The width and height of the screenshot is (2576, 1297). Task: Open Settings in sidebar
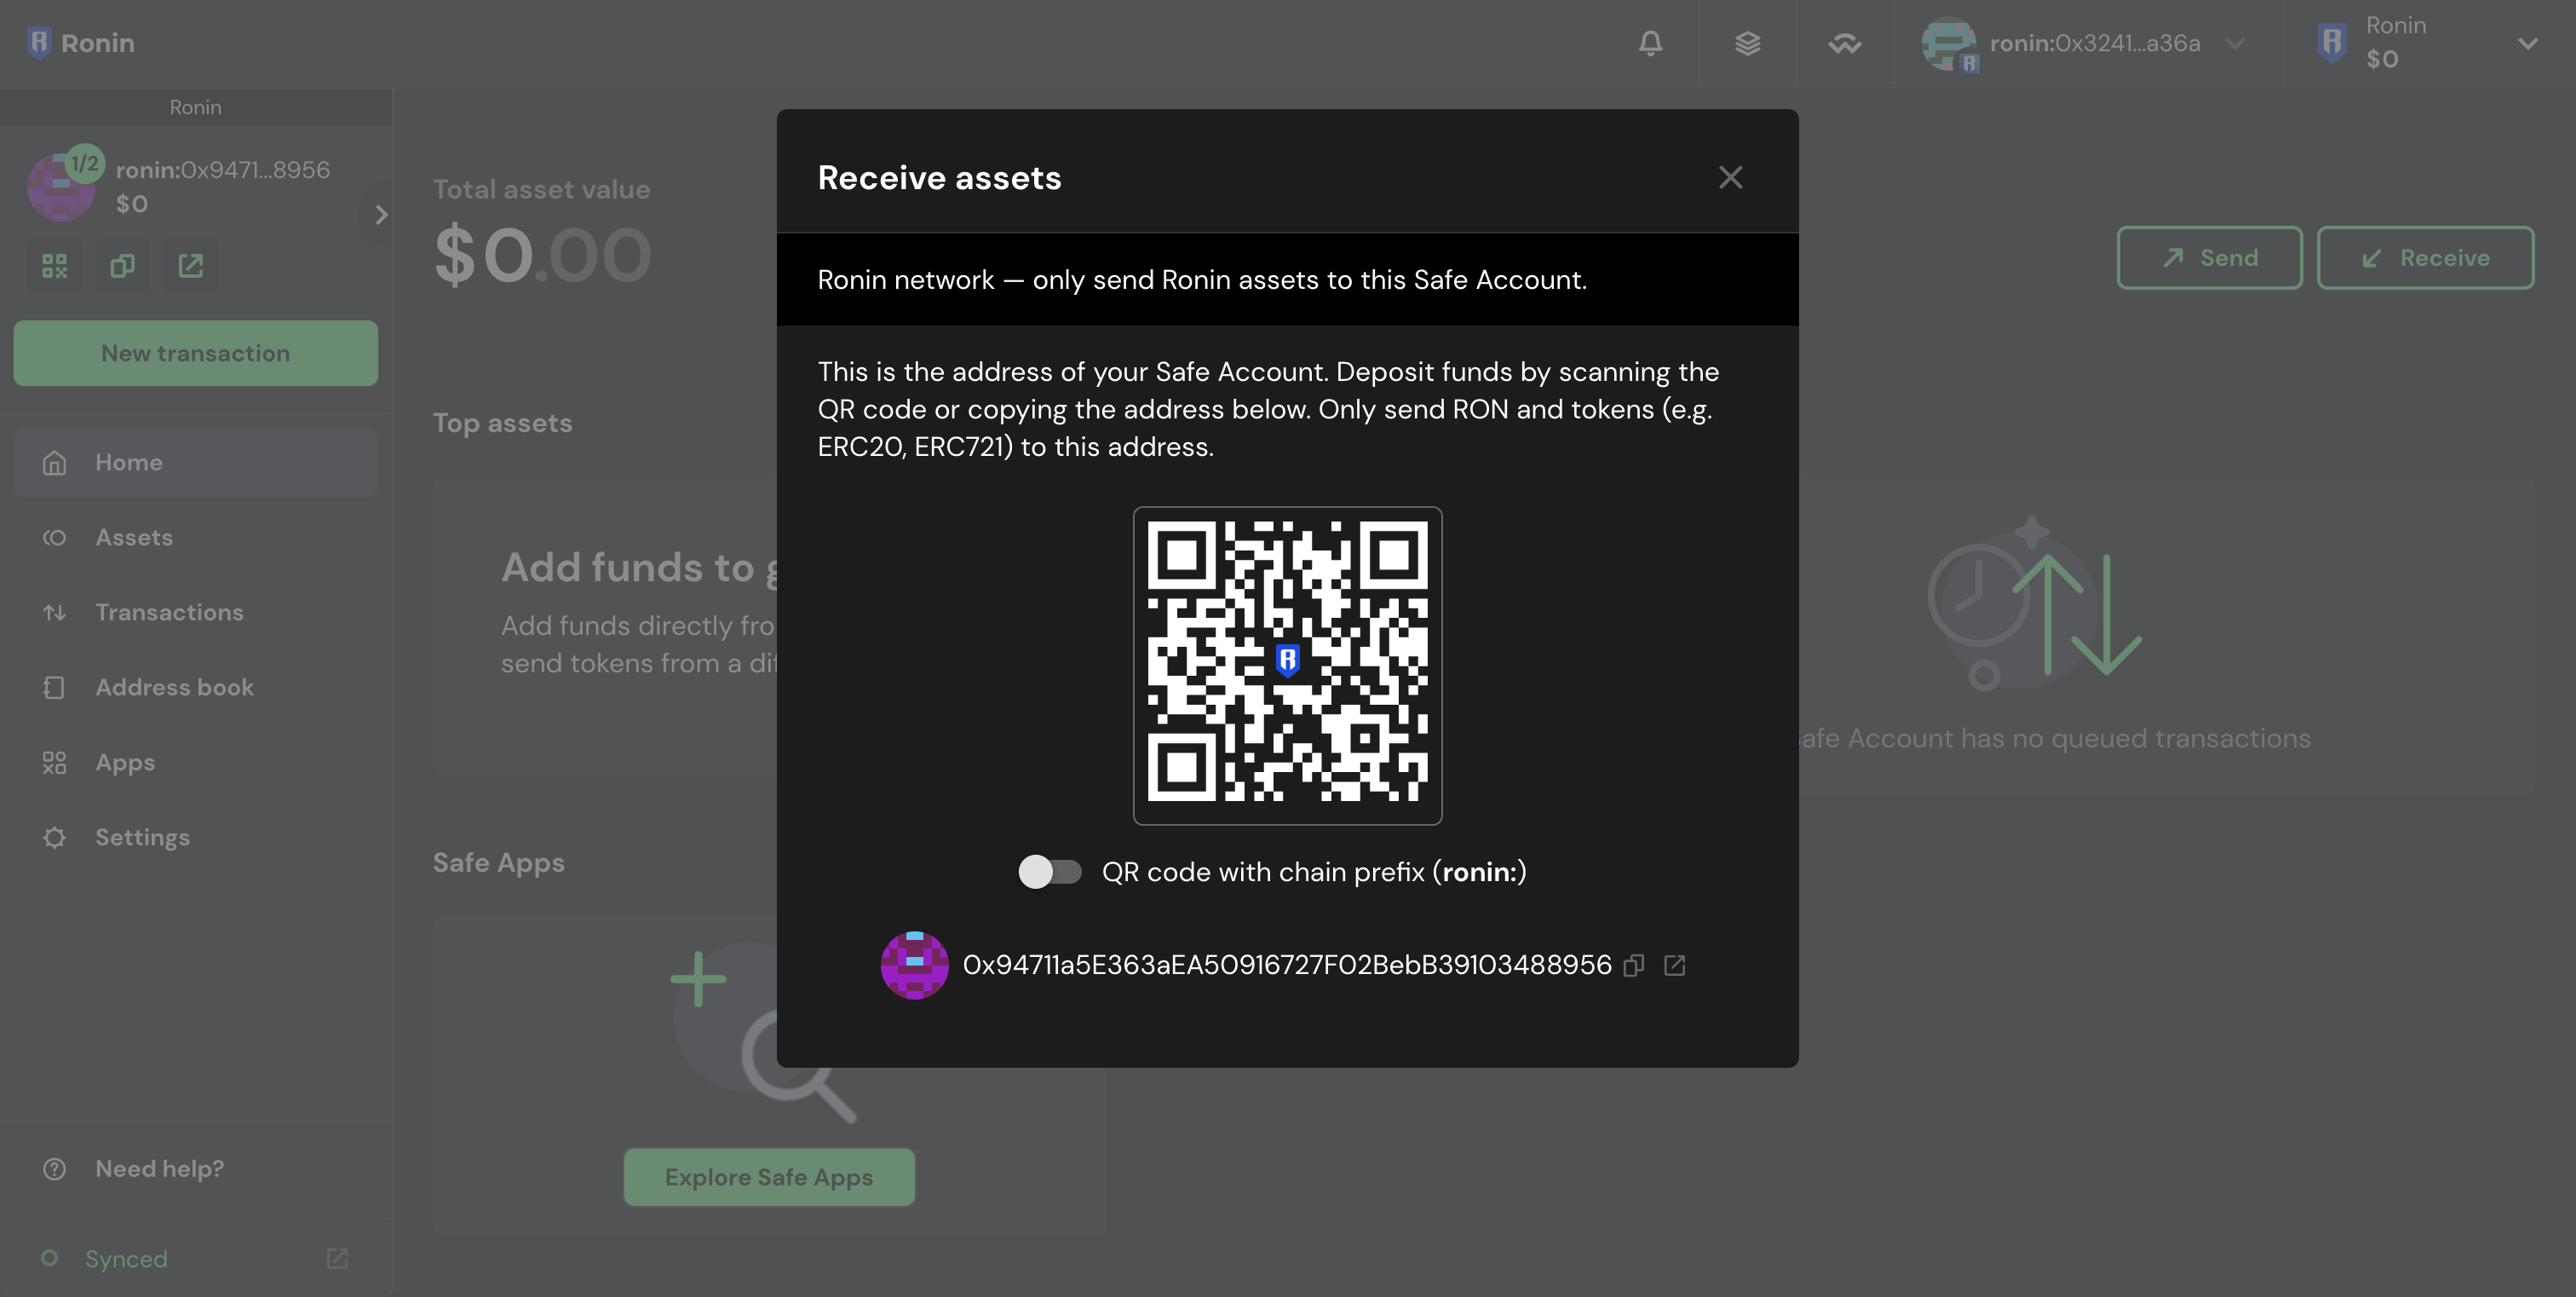[195, 837]
